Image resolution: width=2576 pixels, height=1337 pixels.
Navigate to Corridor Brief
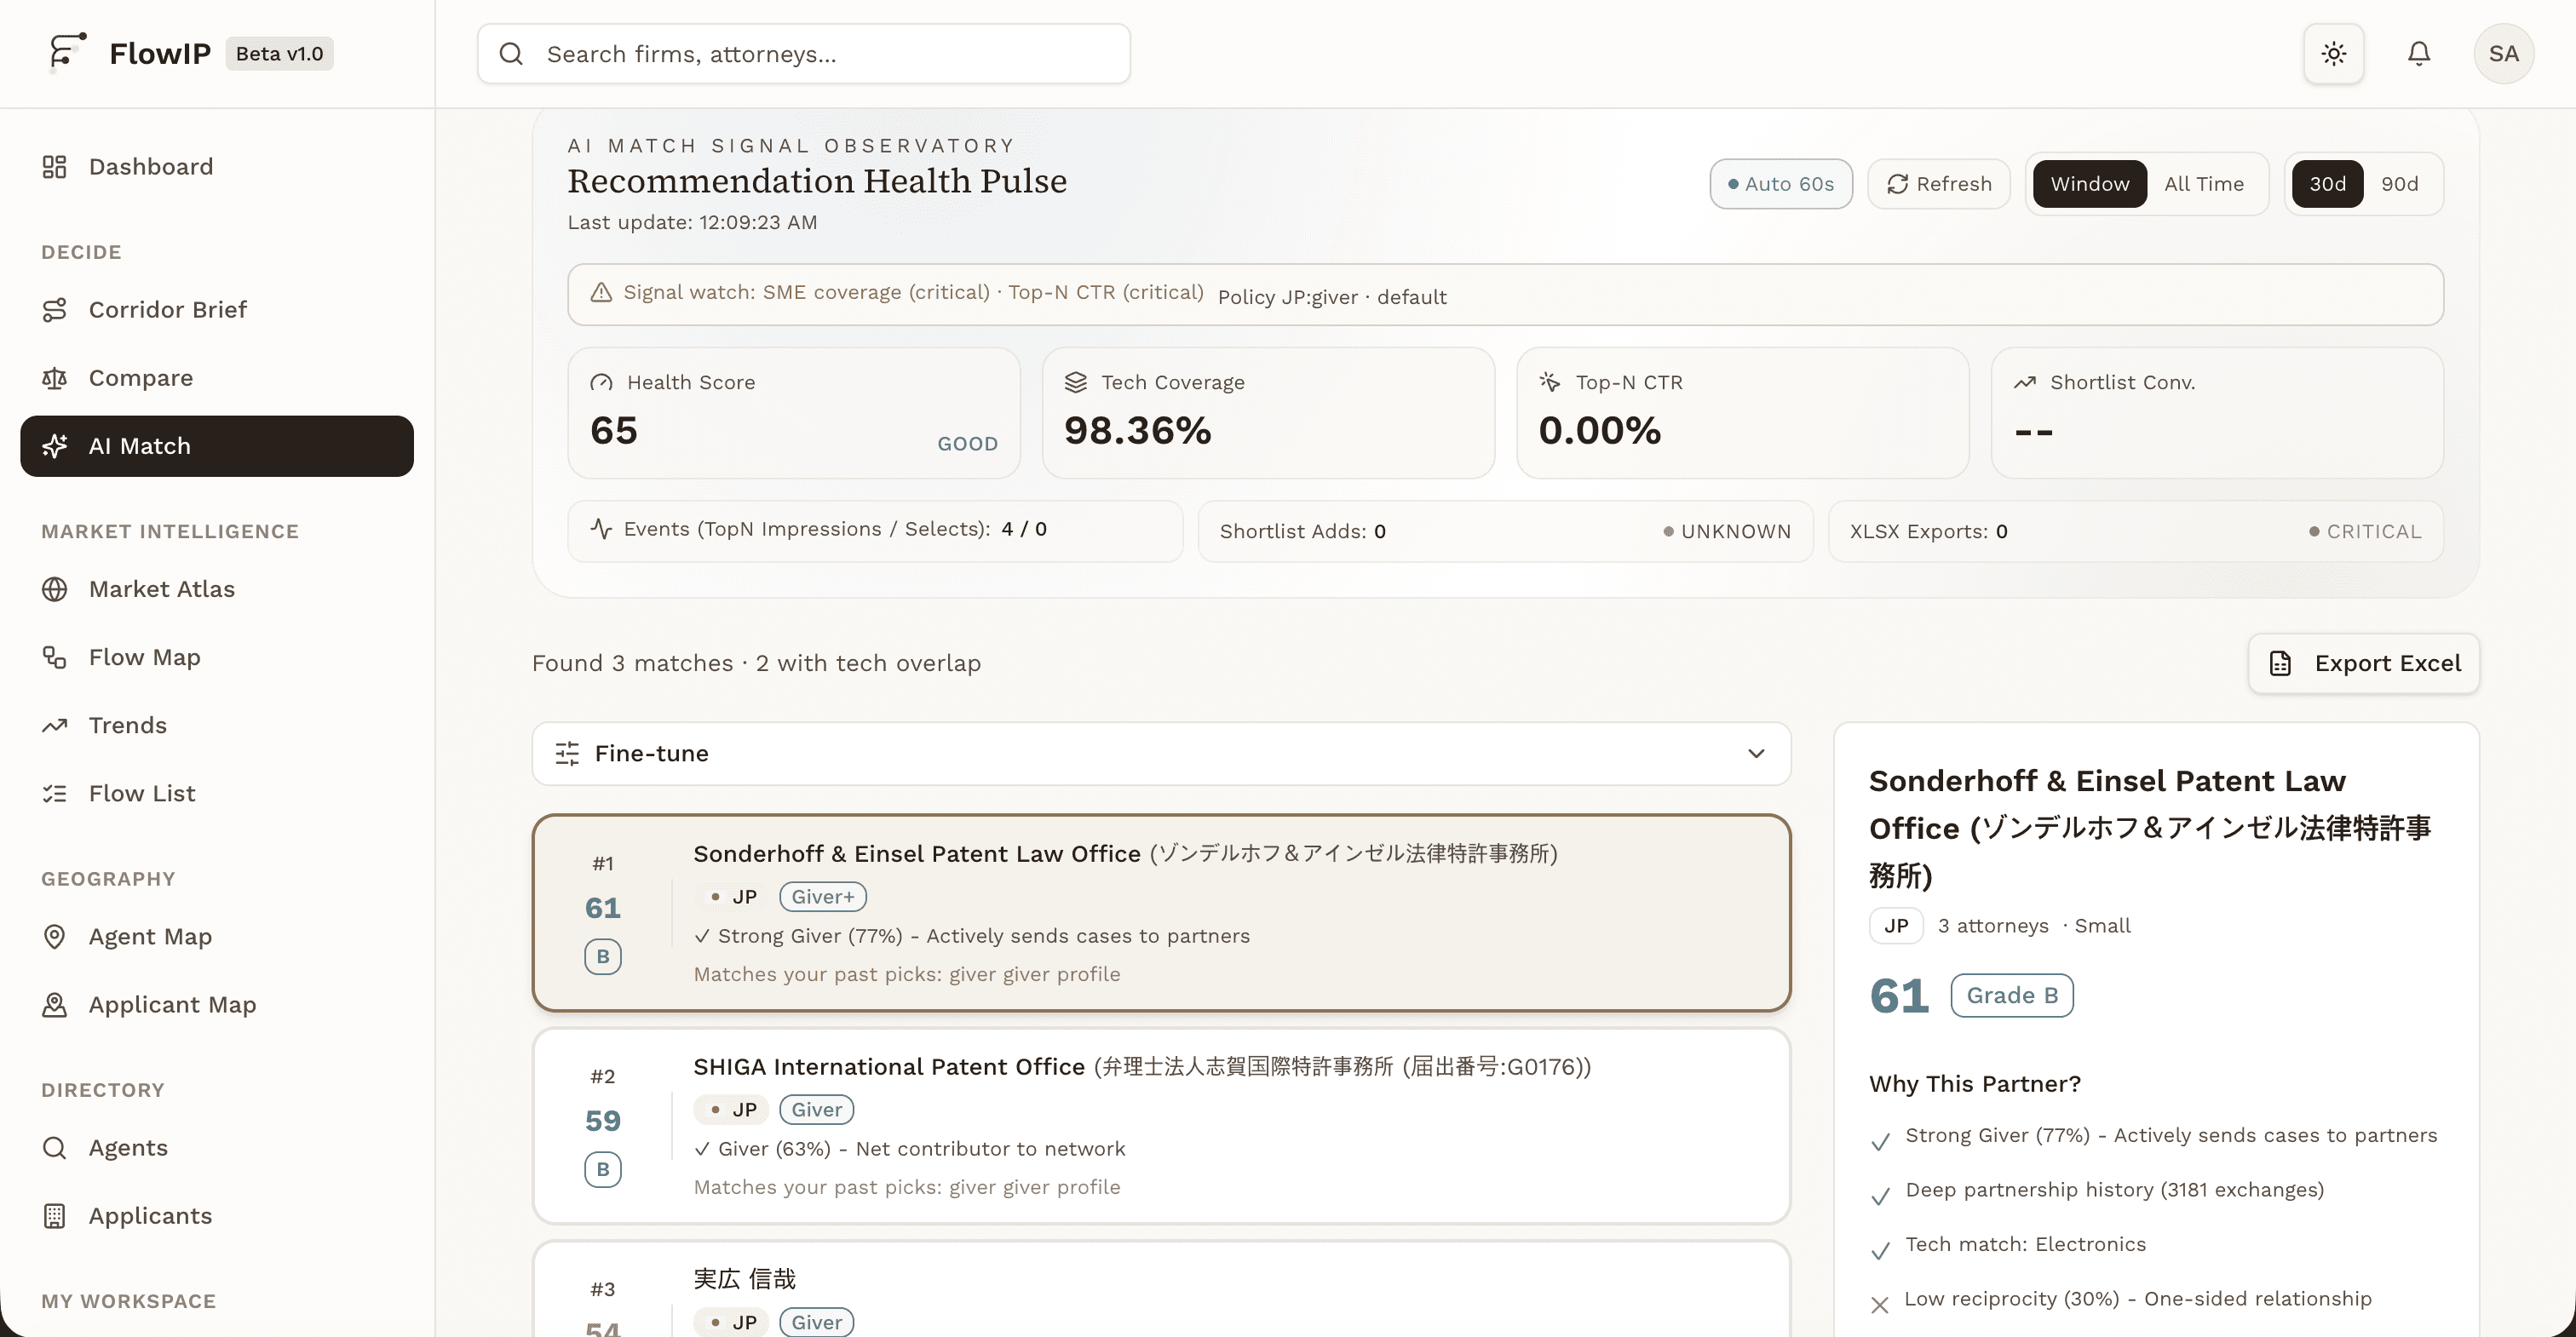tap(167, 310)
